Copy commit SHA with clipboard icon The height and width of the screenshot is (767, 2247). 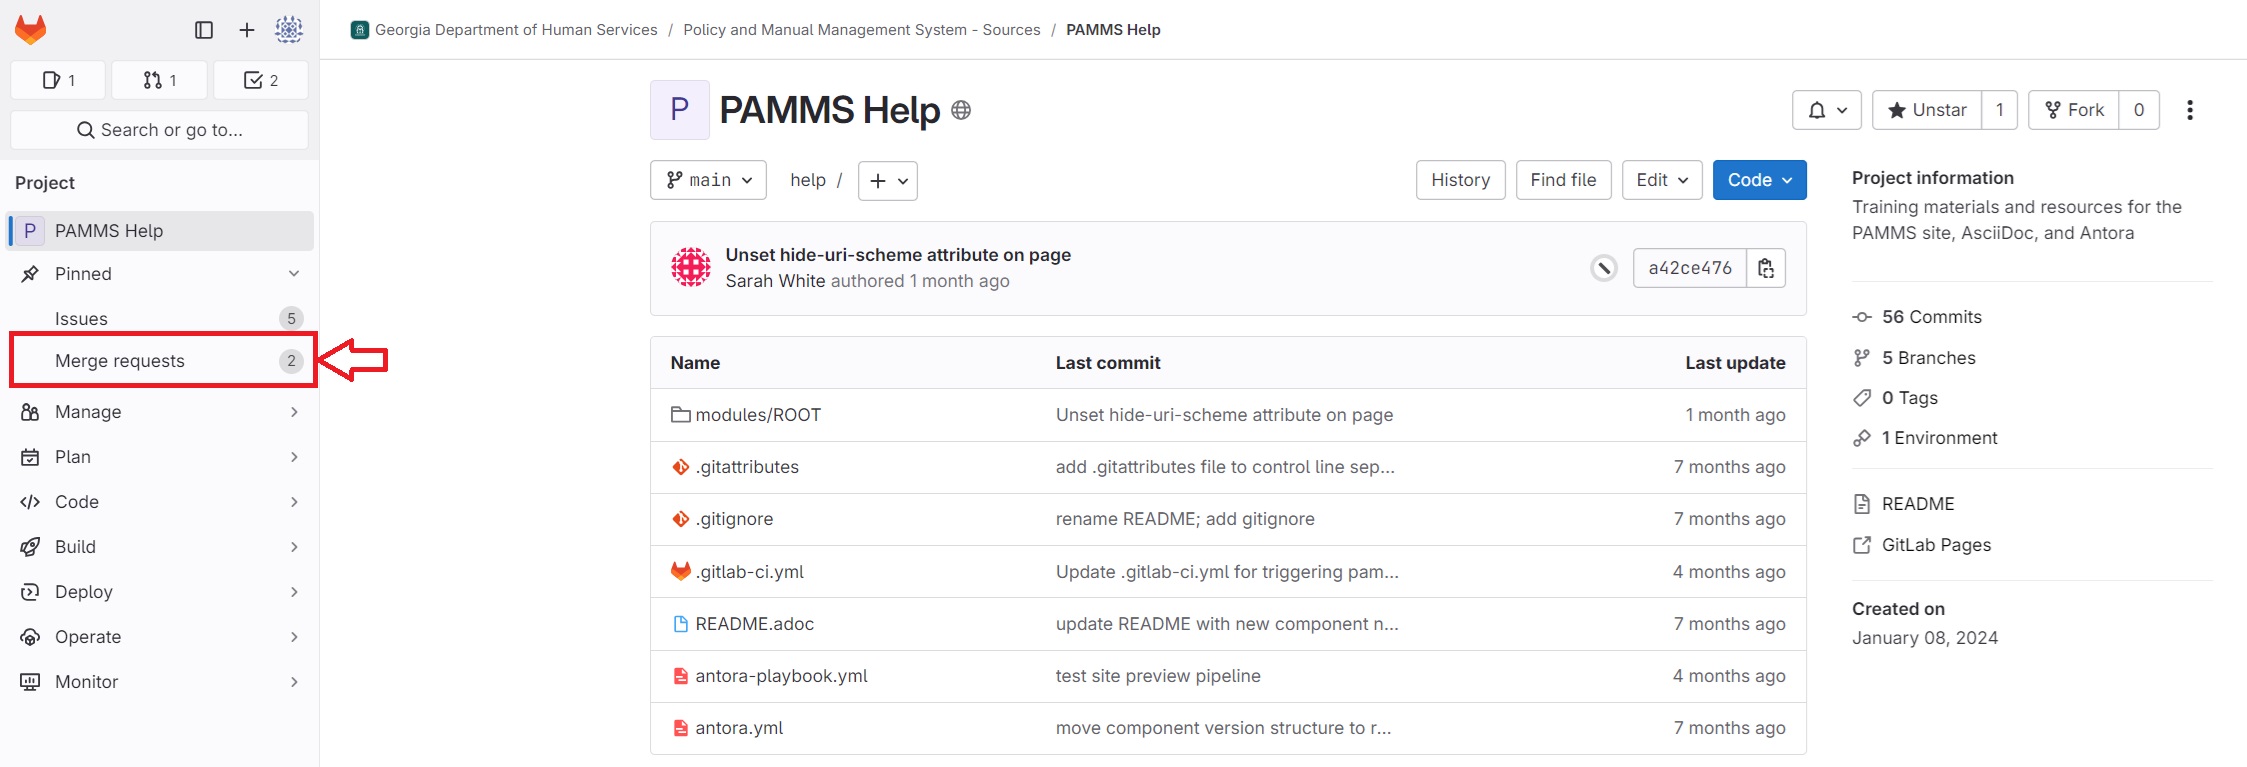coord(1766,268)
